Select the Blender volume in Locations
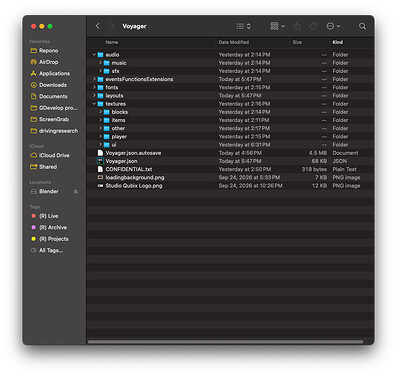 (49, 191)
